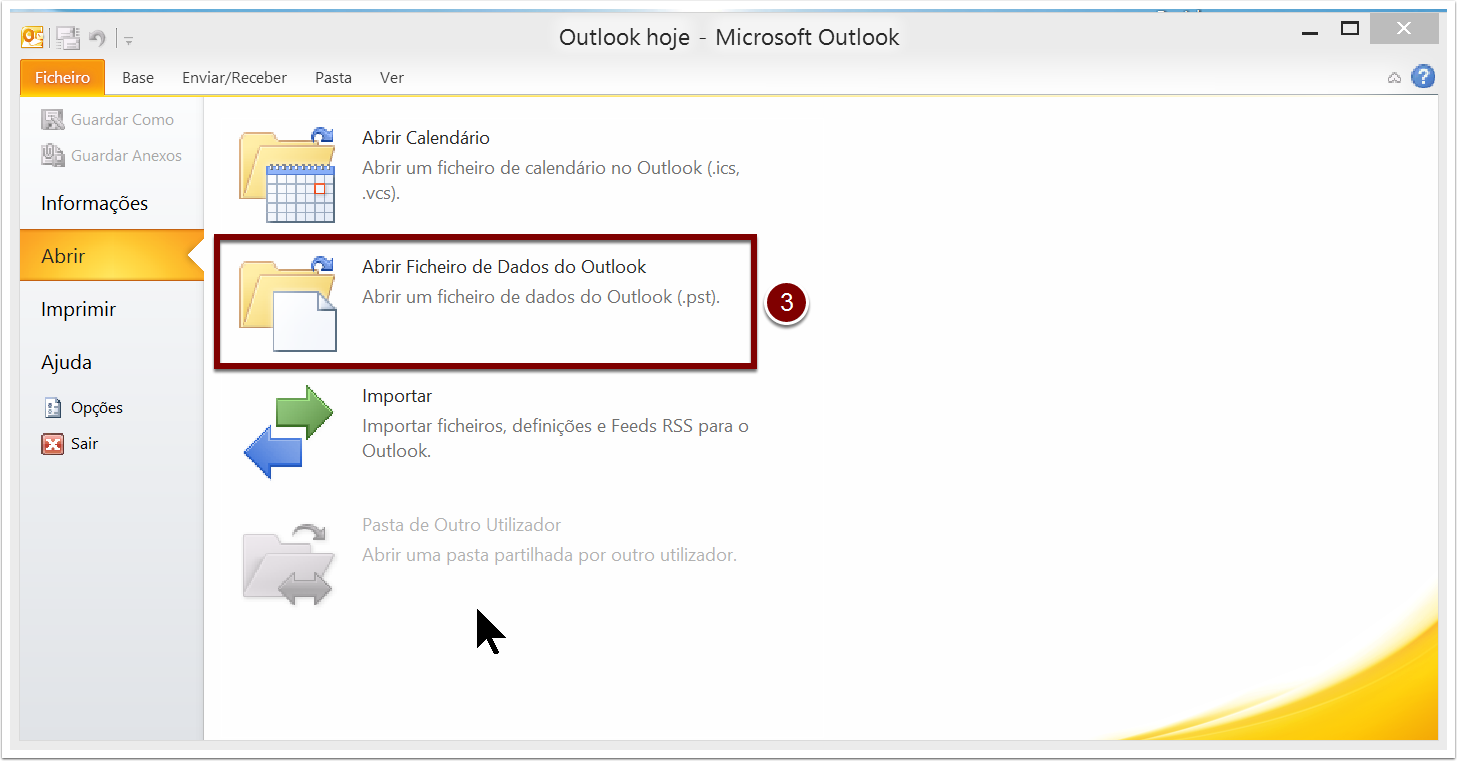Click the description about Feeds RSS import

pyautogui.click(x=555, y=438)
